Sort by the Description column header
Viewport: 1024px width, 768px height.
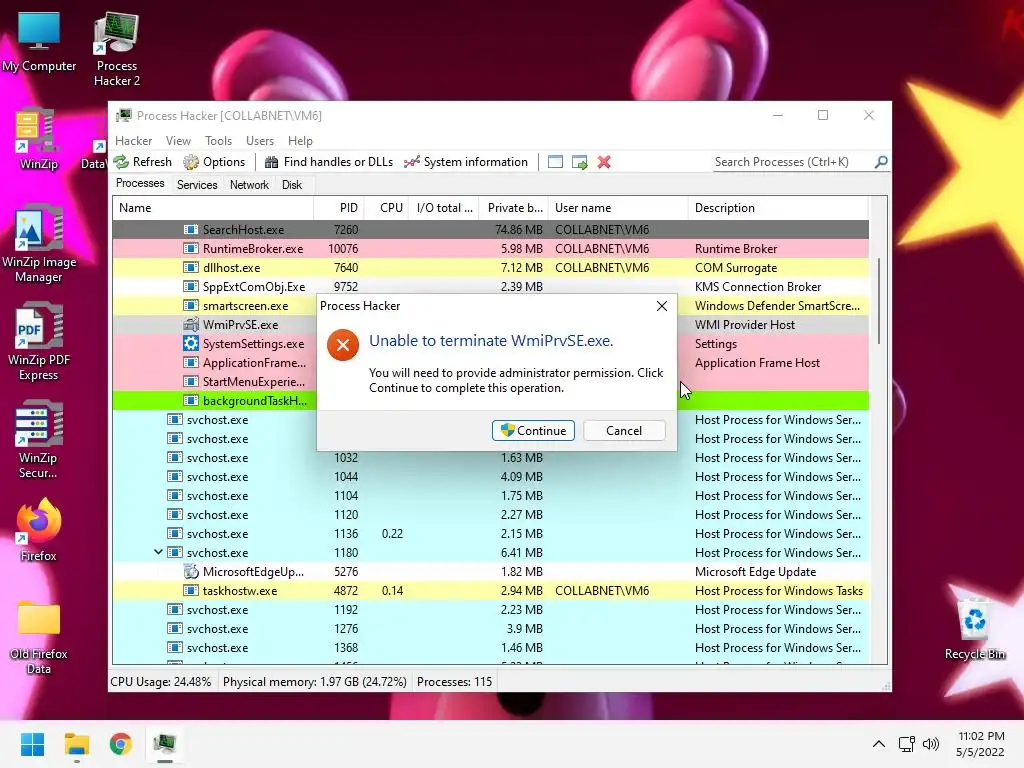(x=778, y=208)
